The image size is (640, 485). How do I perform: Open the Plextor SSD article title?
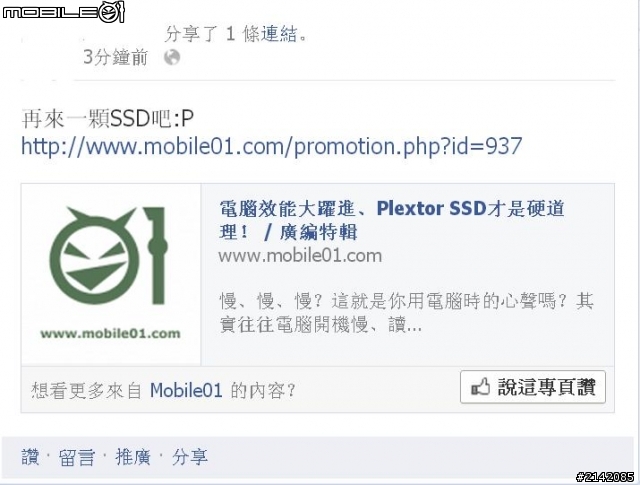tap(391, 220)
